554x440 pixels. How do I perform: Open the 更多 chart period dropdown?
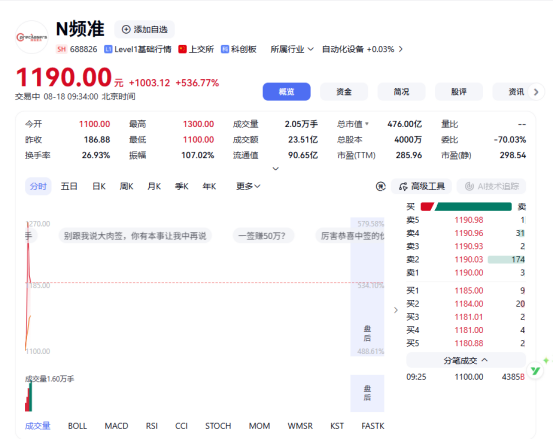[x=248, y=186]
